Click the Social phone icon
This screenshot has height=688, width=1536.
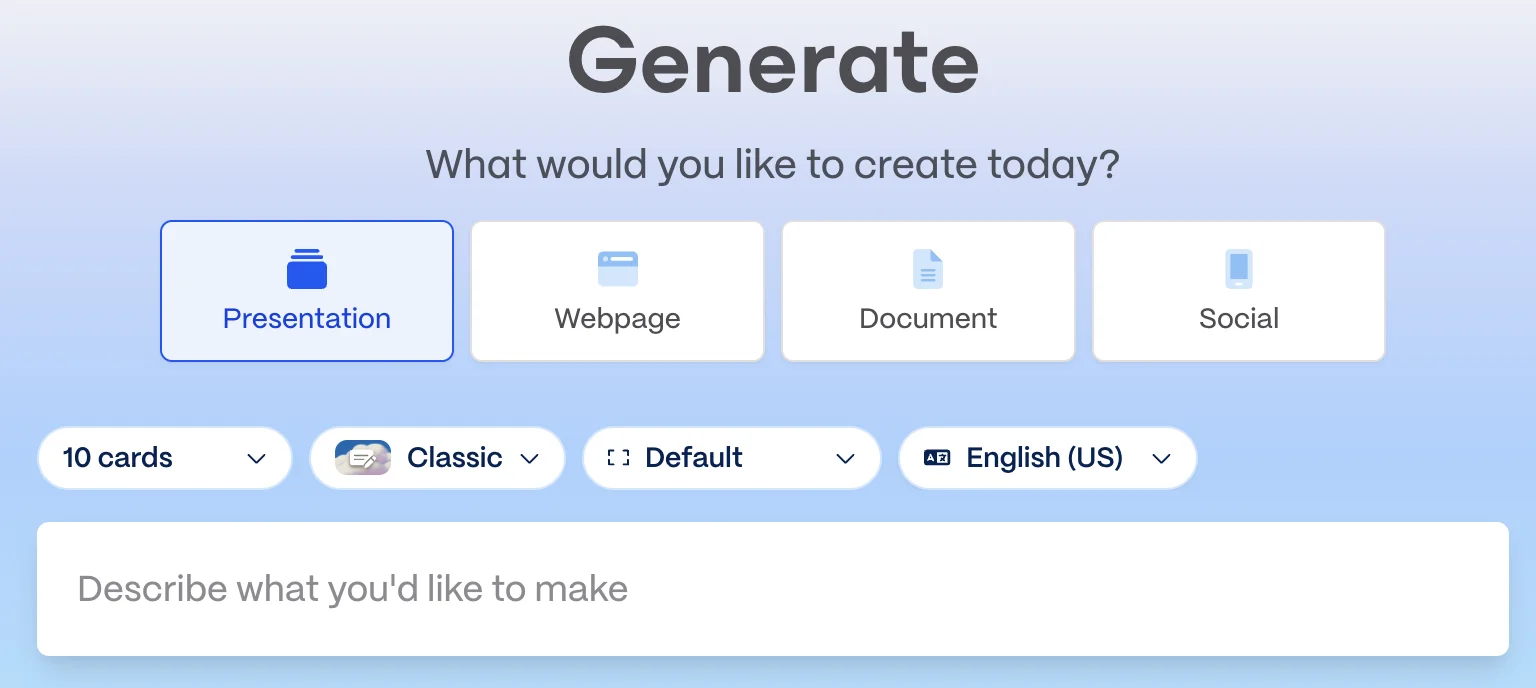coord(1239,269)
